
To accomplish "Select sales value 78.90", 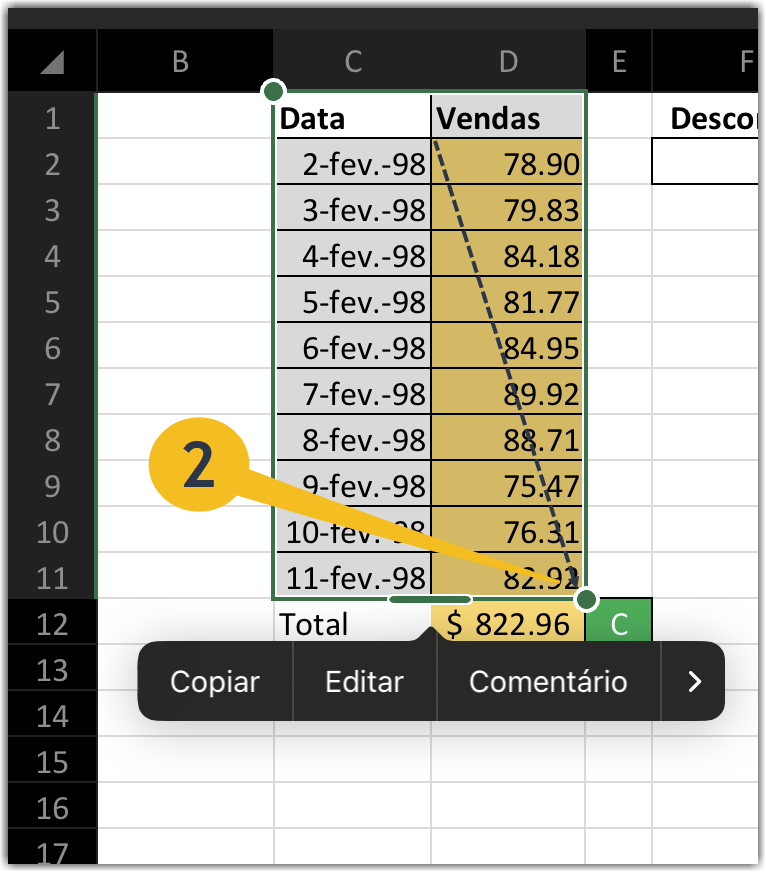I will 507,162.
